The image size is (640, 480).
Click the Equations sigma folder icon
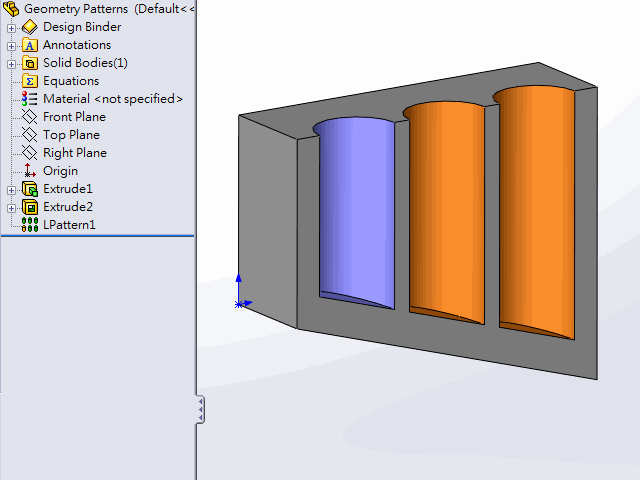click(30, 81)
